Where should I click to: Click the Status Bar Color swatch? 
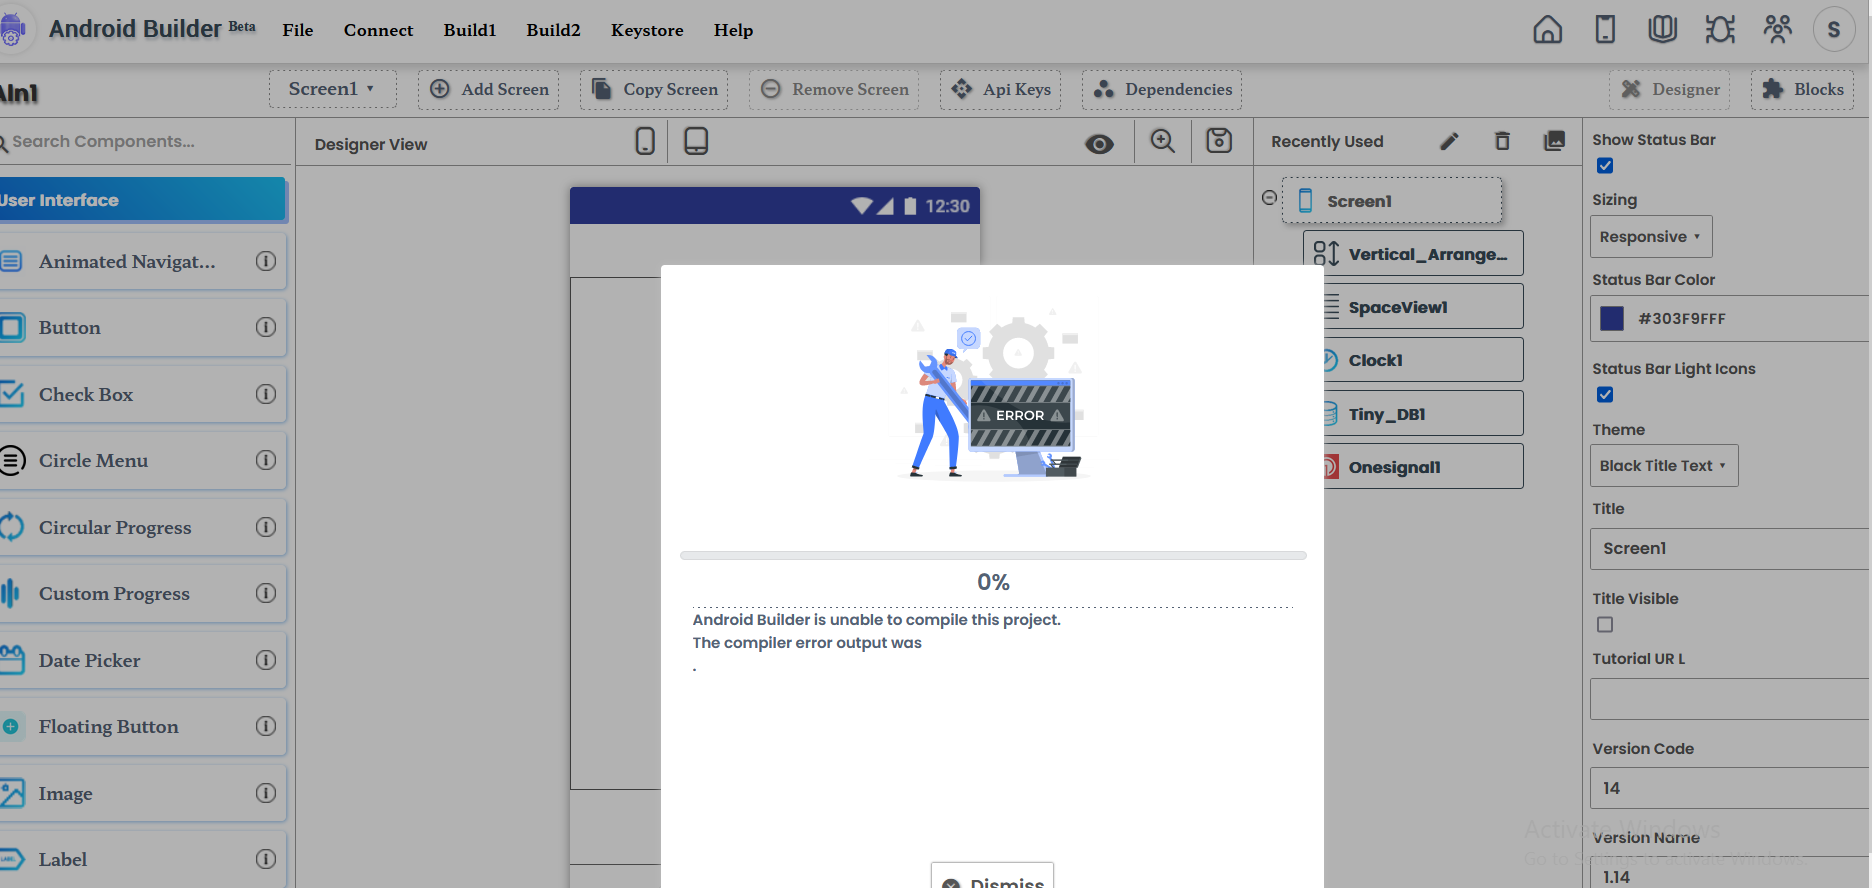[1612, 319]
